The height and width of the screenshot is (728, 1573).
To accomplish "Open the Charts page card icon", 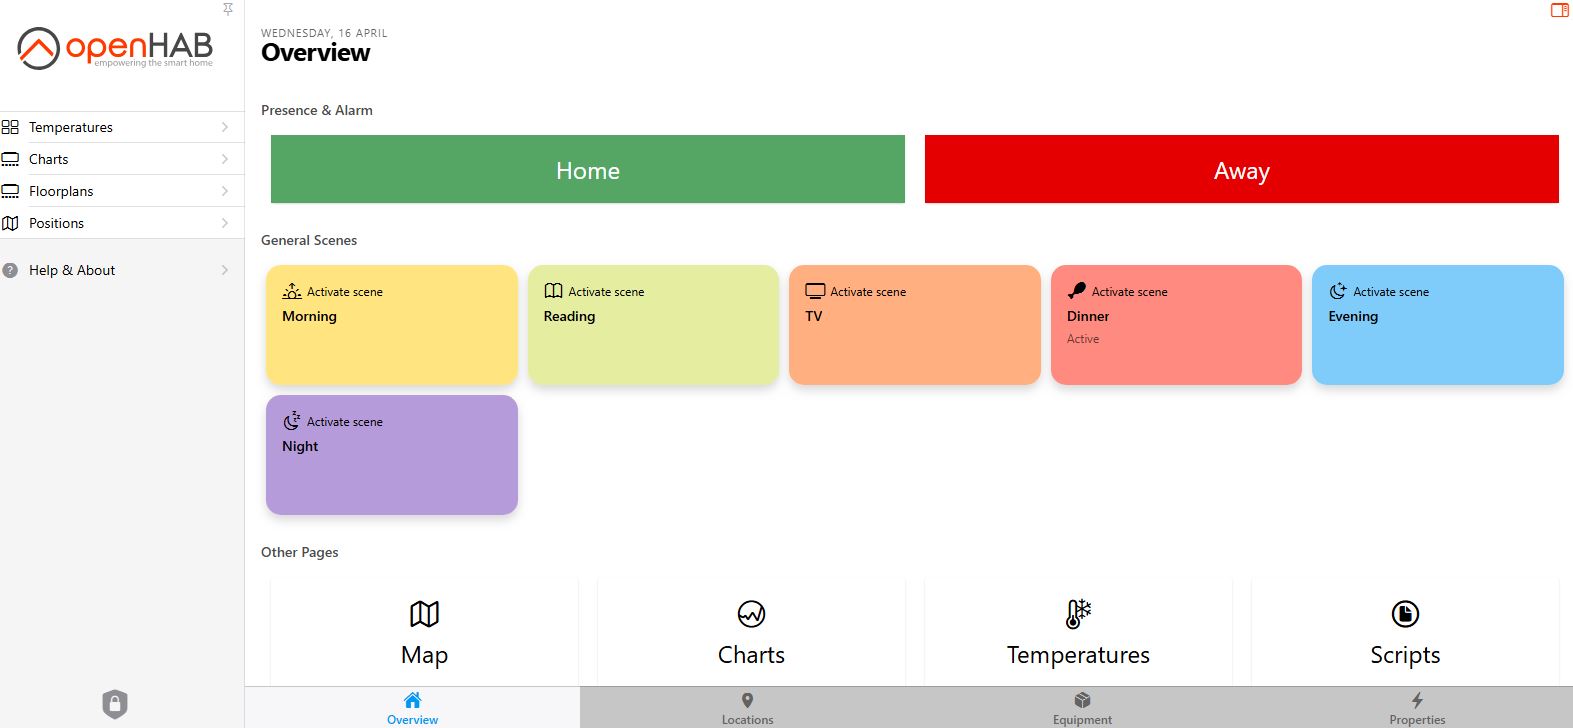I will (751, 614).
